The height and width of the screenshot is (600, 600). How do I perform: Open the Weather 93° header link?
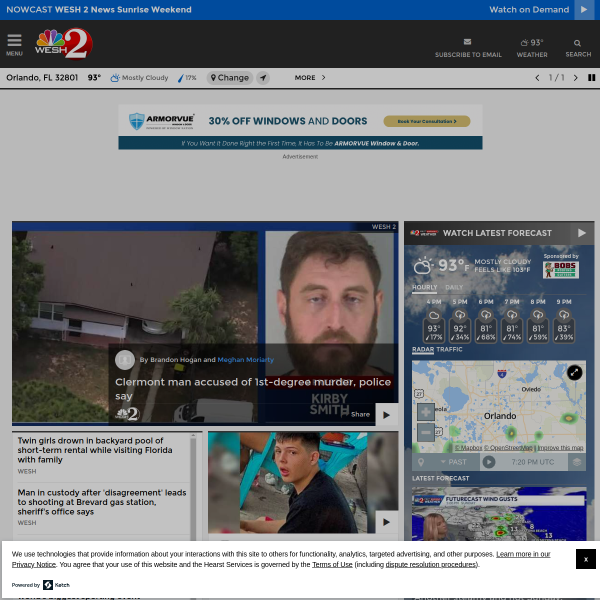click(532, 48)
